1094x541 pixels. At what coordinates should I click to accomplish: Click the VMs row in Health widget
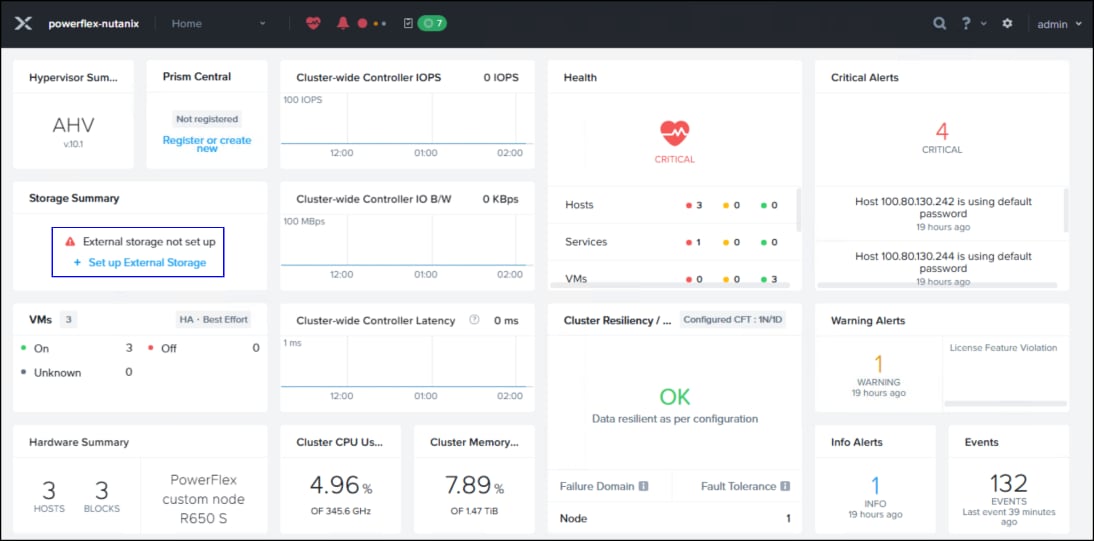point(672,279)
